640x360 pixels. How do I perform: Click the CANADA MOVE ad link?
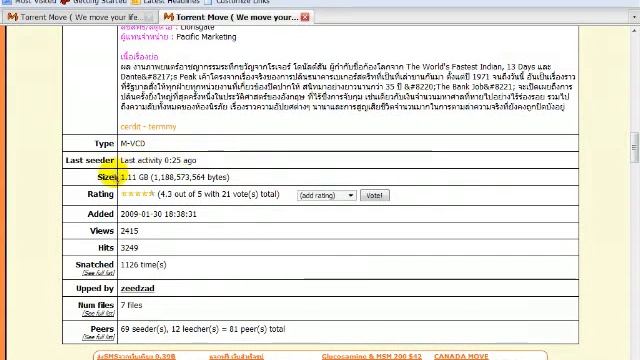461,356
